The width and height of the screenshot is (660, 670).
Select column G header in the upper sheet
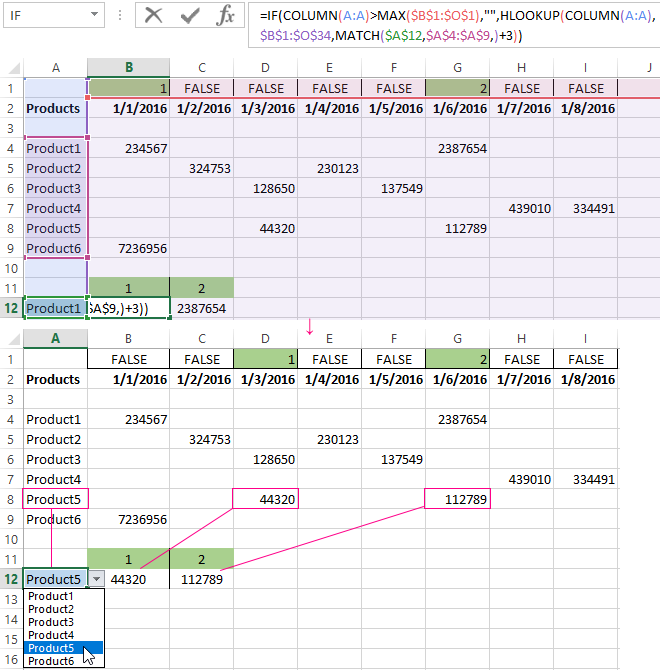458,67
